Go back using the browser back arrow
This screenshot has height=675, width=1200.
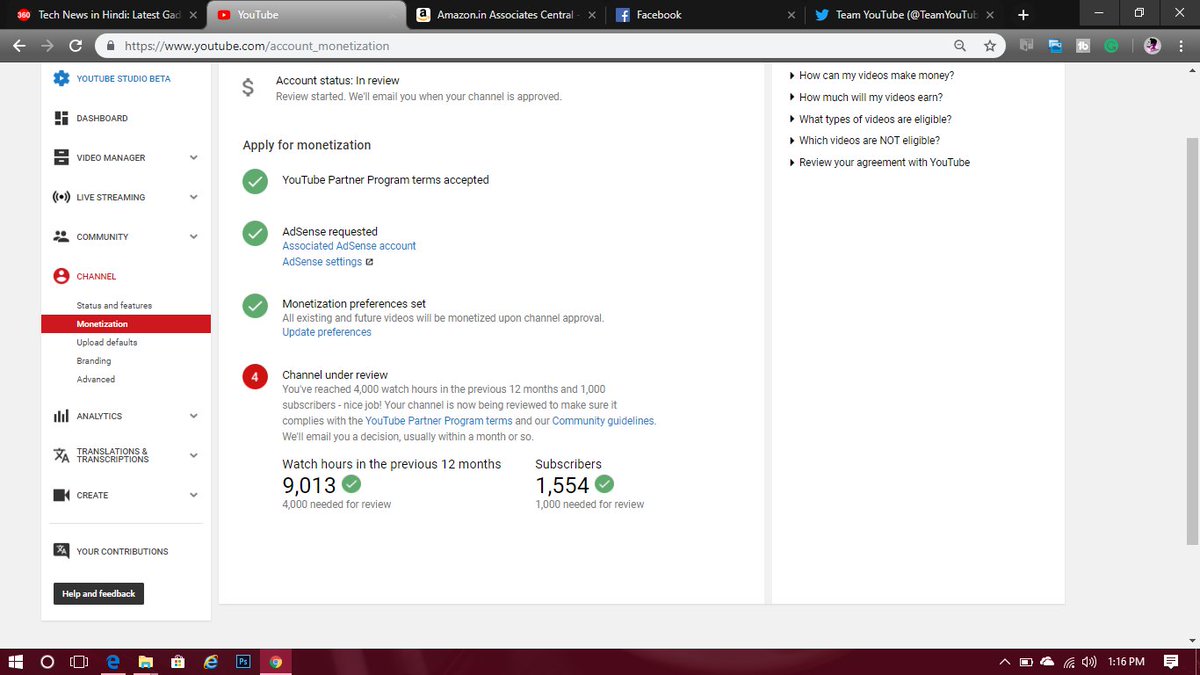coord(20,46)
